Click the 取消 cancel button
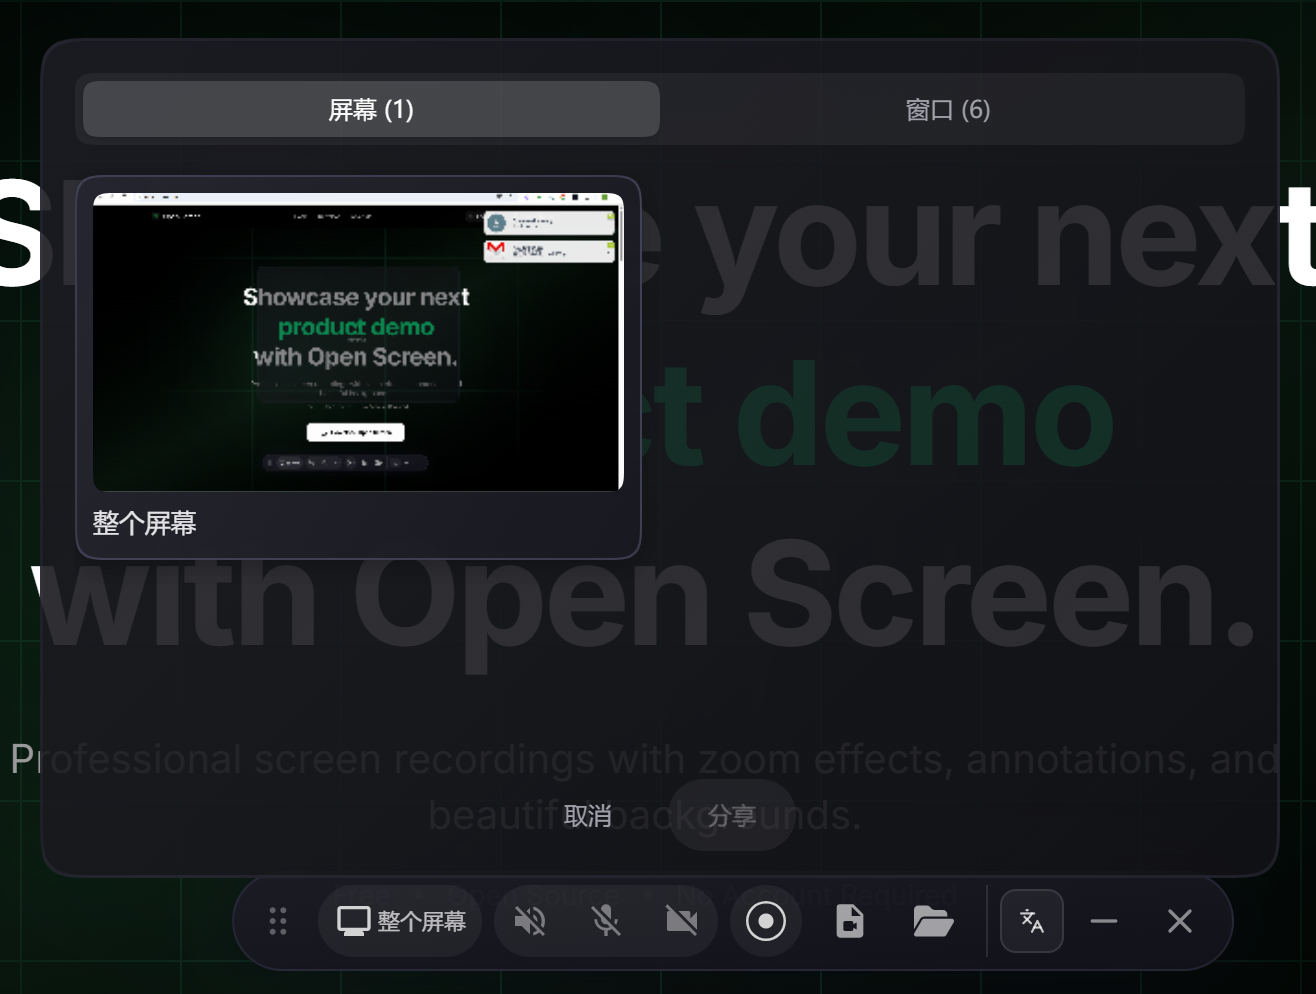This screenshot has height=994, width=1316. coord(588,816)
